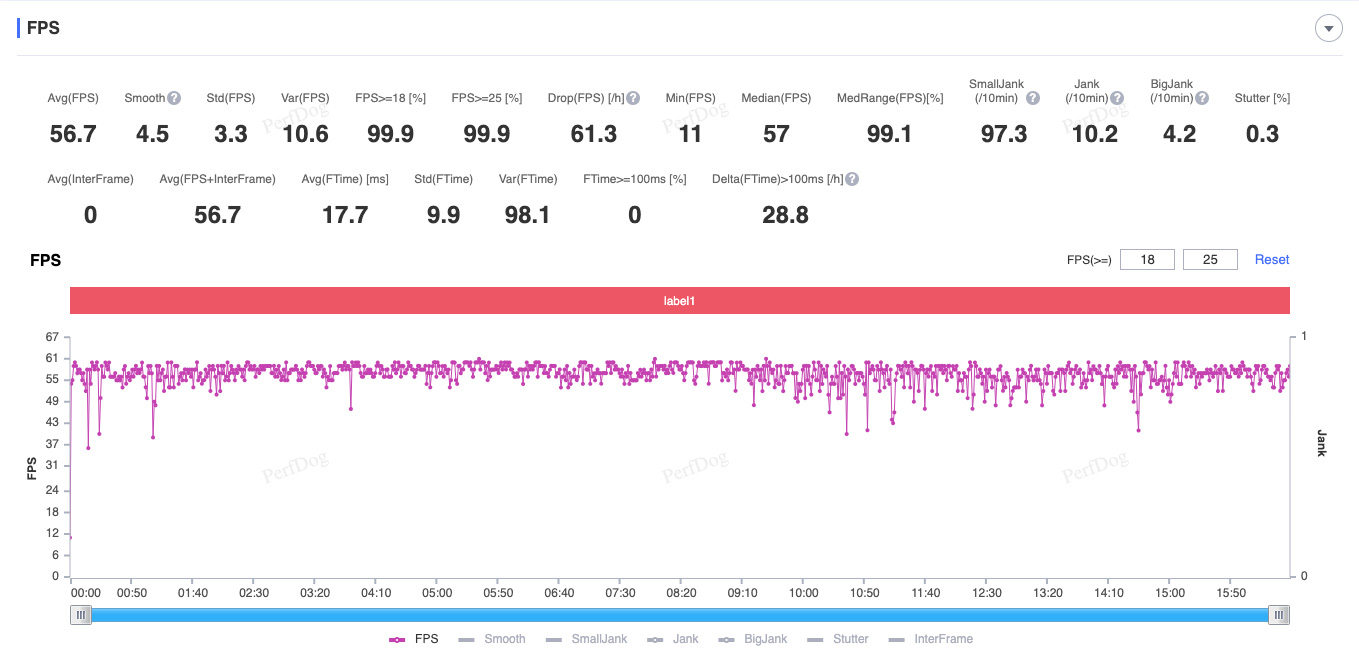Image resolution: width=1359 pixels, height=650 pixels.
Task: Click help icon beside Delta(FTime)>100ms
Action: (852, 179)
